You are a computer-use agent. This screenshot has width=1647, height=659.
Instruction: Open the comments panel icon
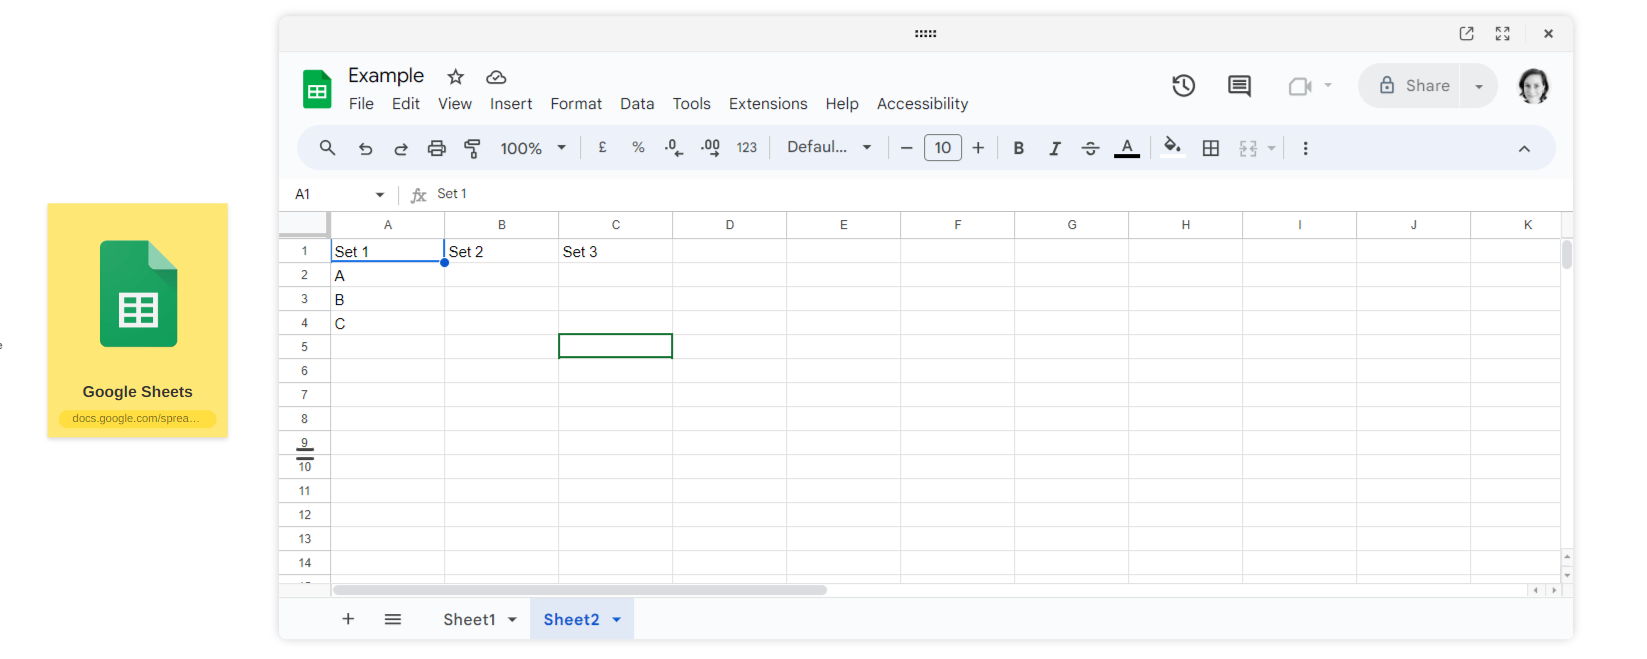pos(1239,86)
